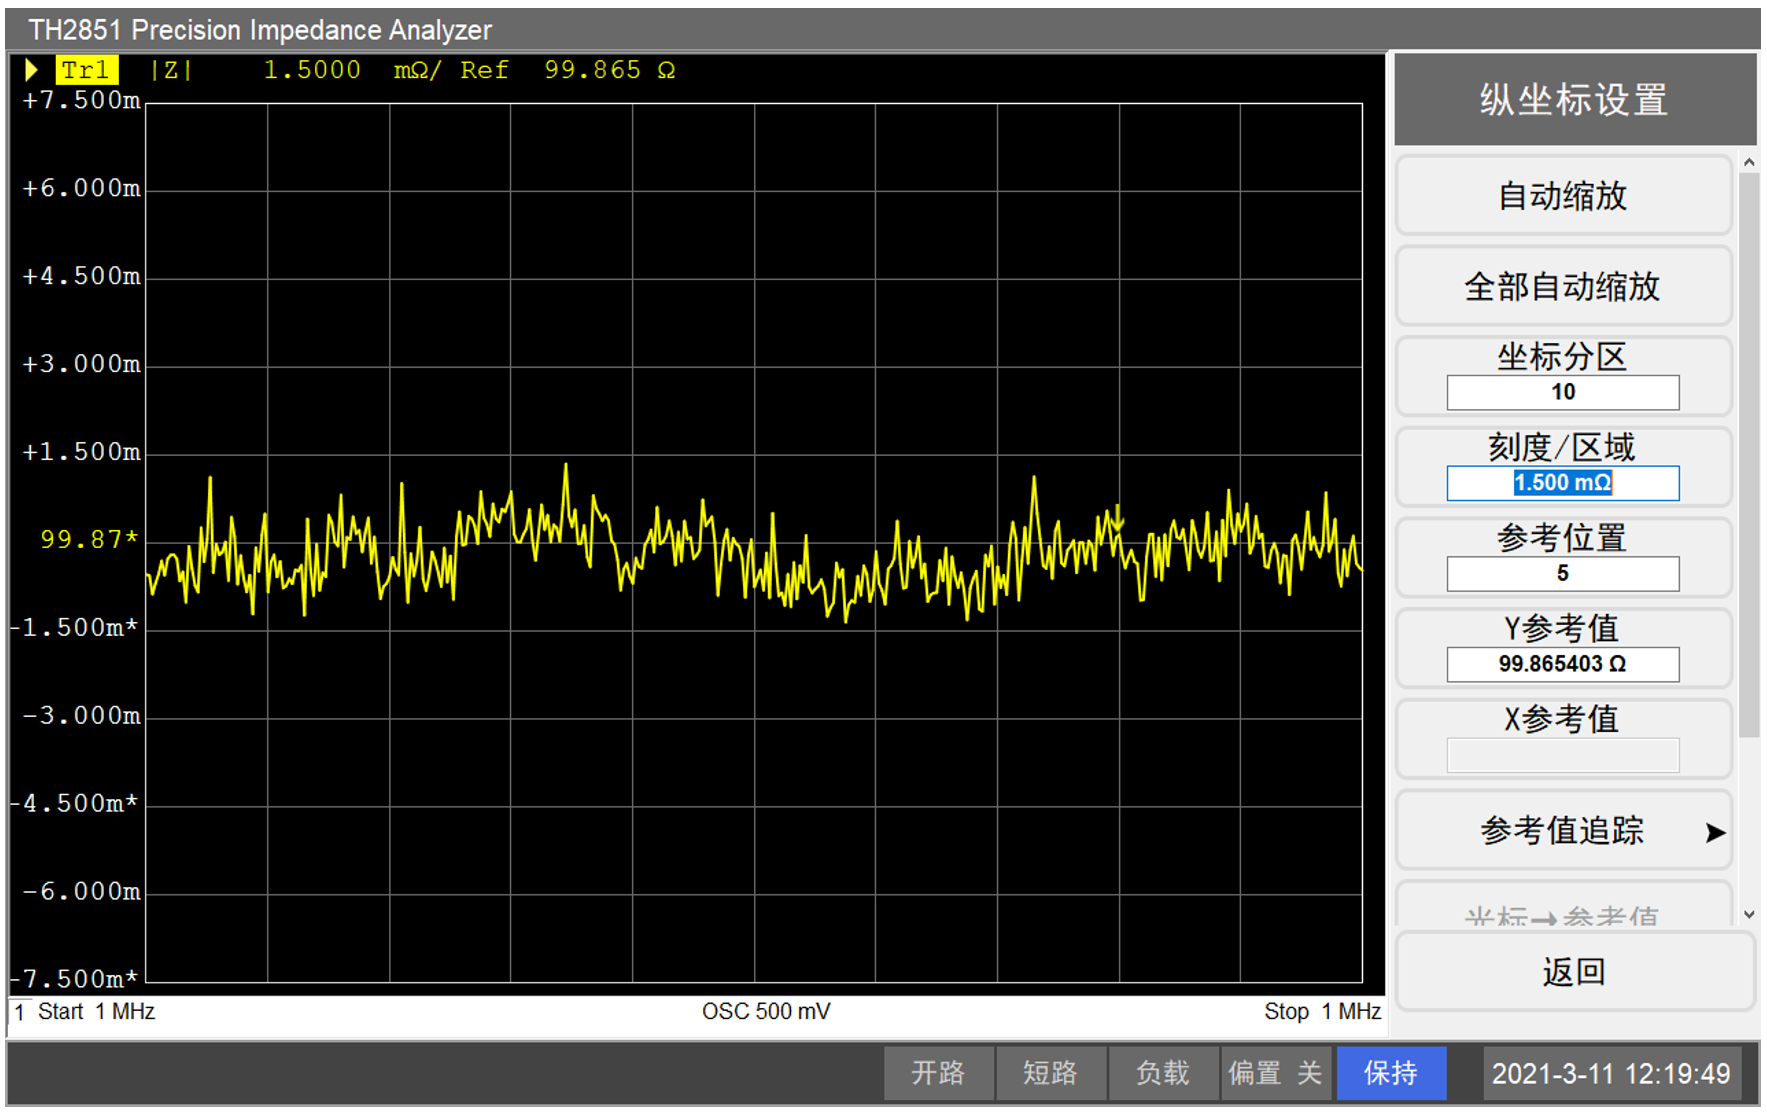Click the 负载 load calibration status button
Viewport: 1767px width, 1117px height.
pyautogui.click(x=1162, y=1073)
